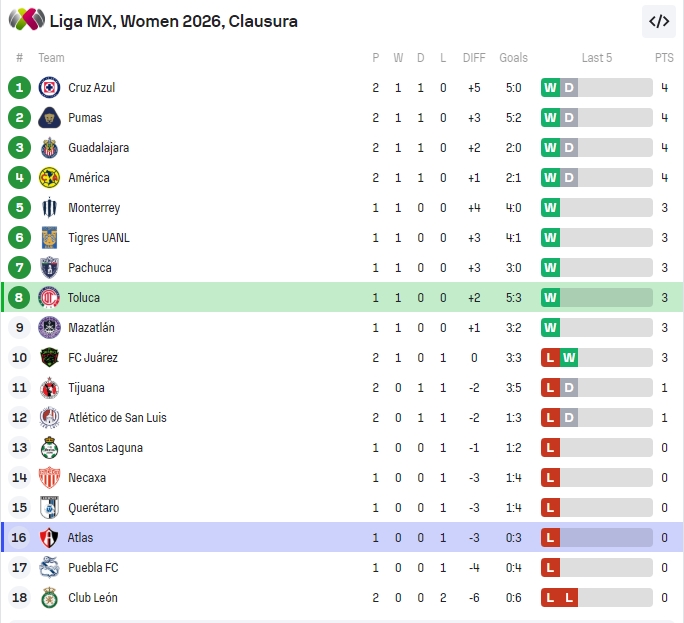
Task: Click FC Juárez's green W result badge
Action: [569, 358]
